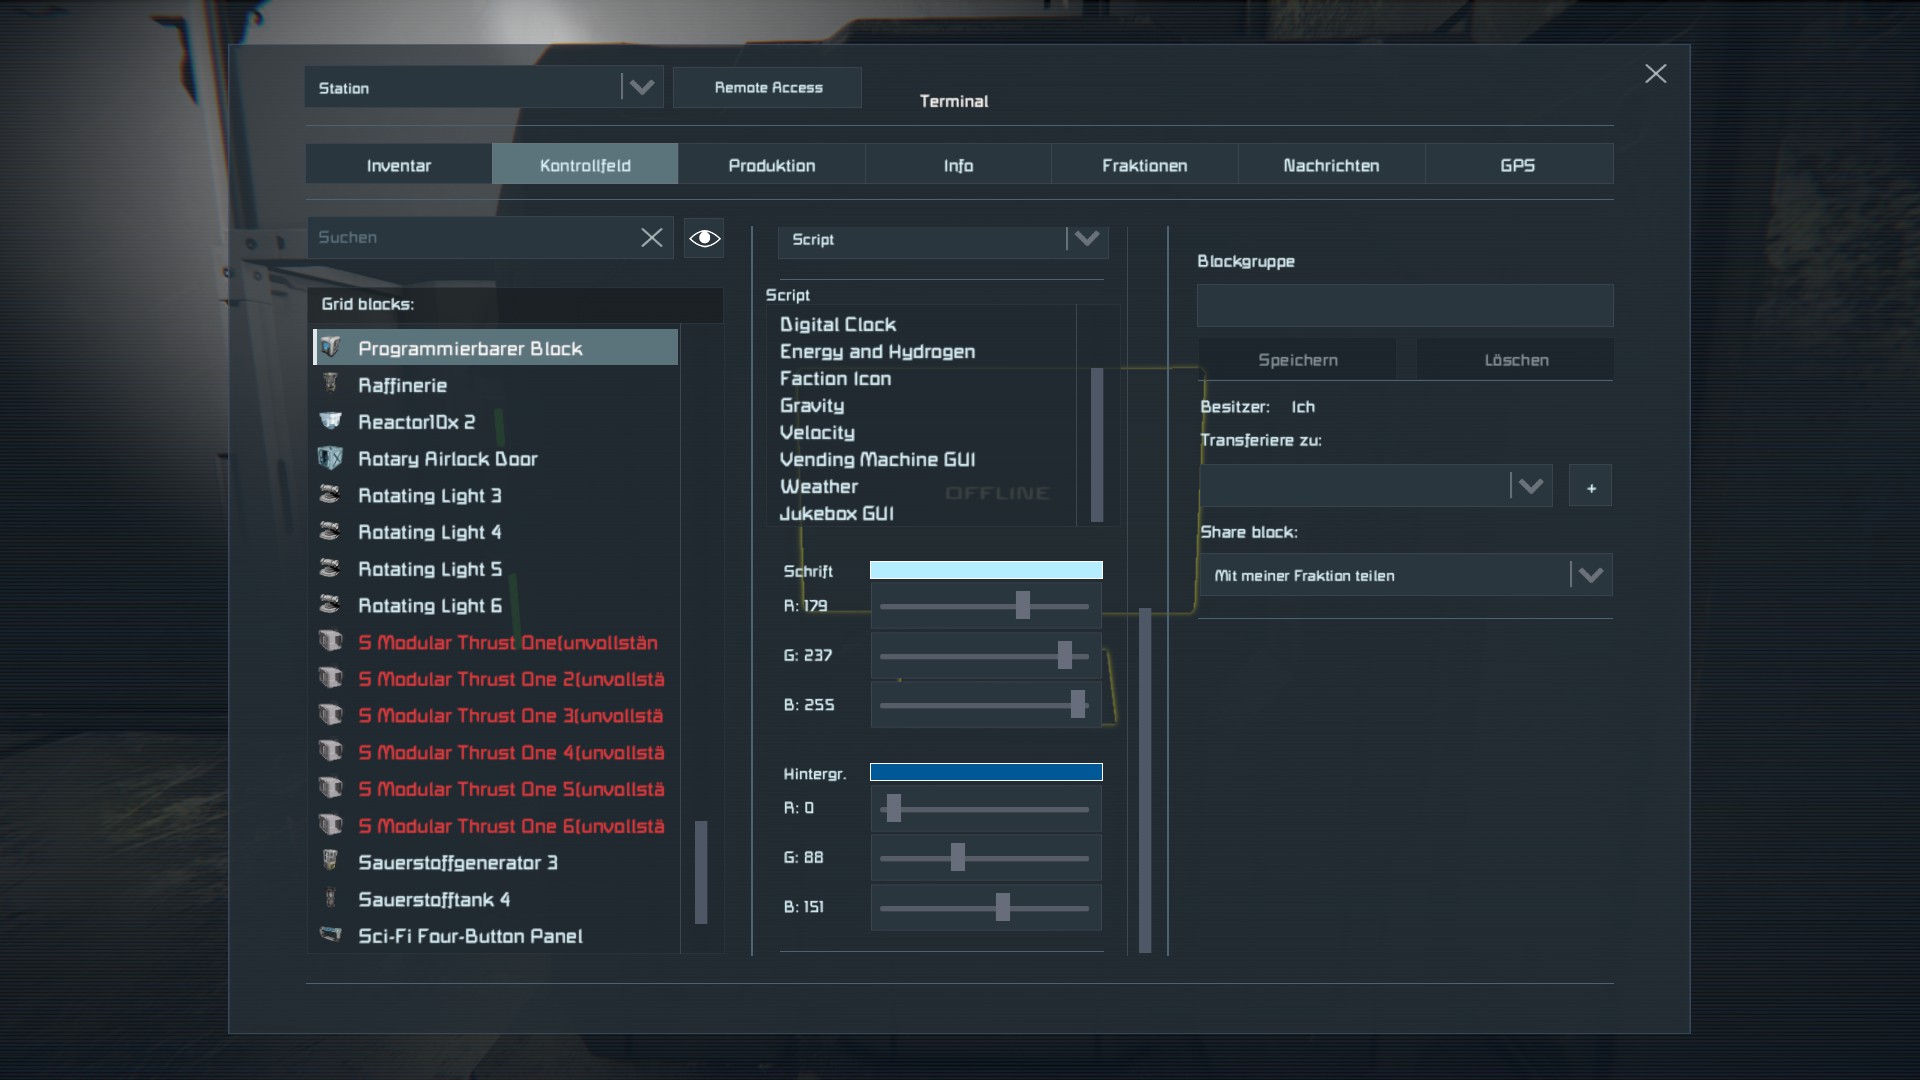
Task: Click the Reactor10x 2 block icon
Action: click(331, 421)
